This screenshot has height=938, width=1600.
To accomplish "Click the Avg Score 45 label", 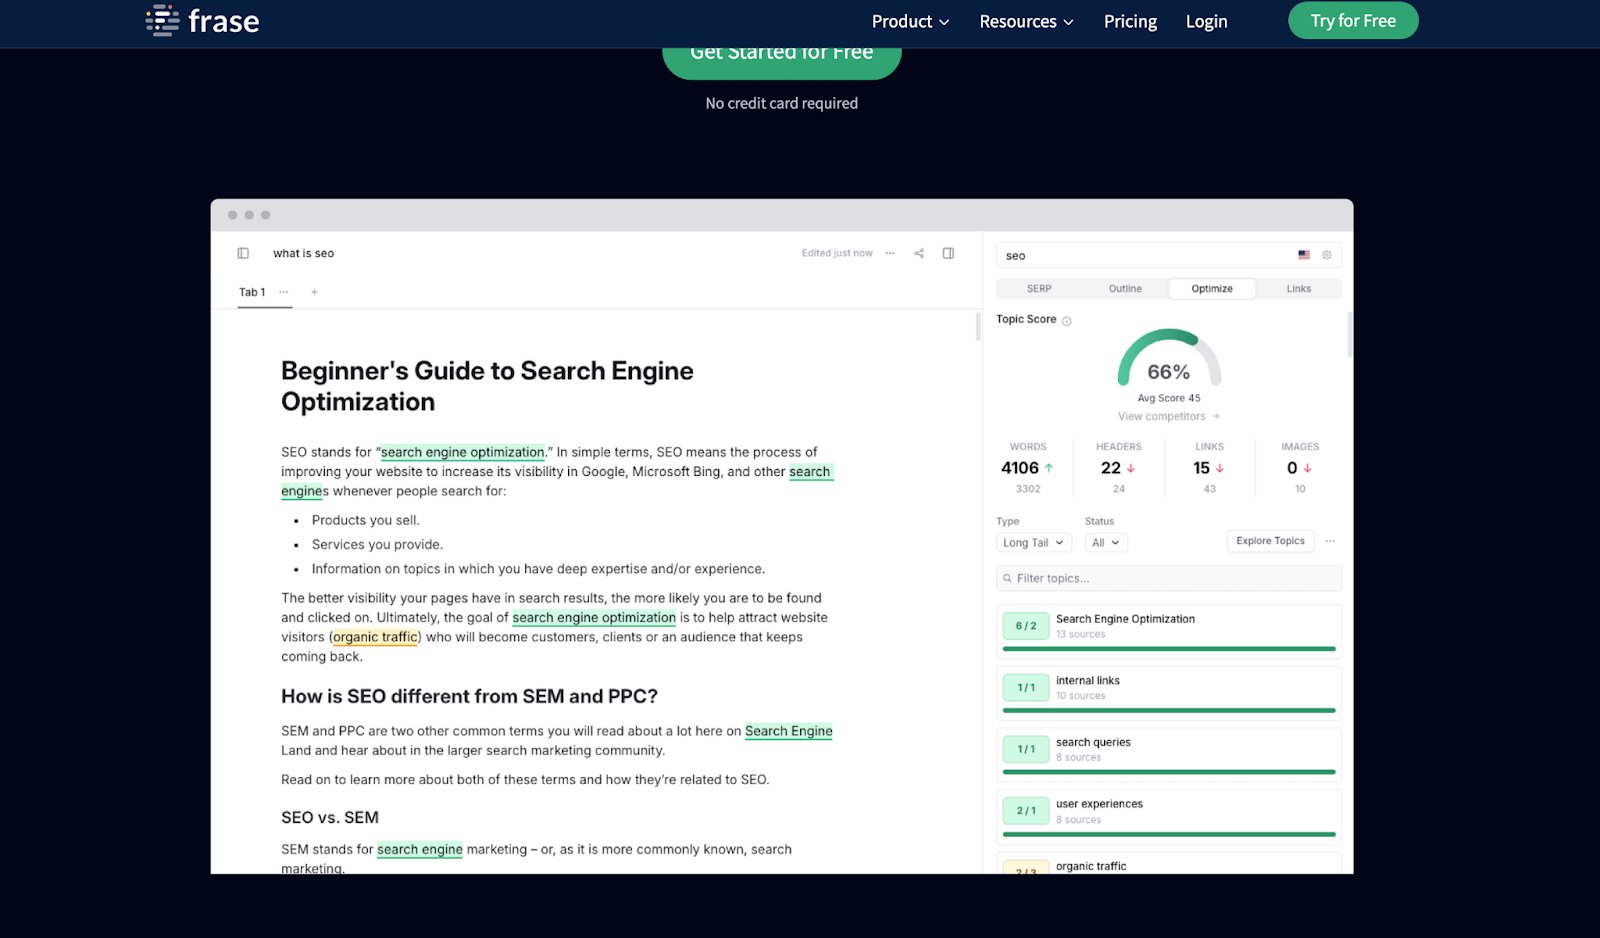I will pyautogui.click(x=1169, y=398).
